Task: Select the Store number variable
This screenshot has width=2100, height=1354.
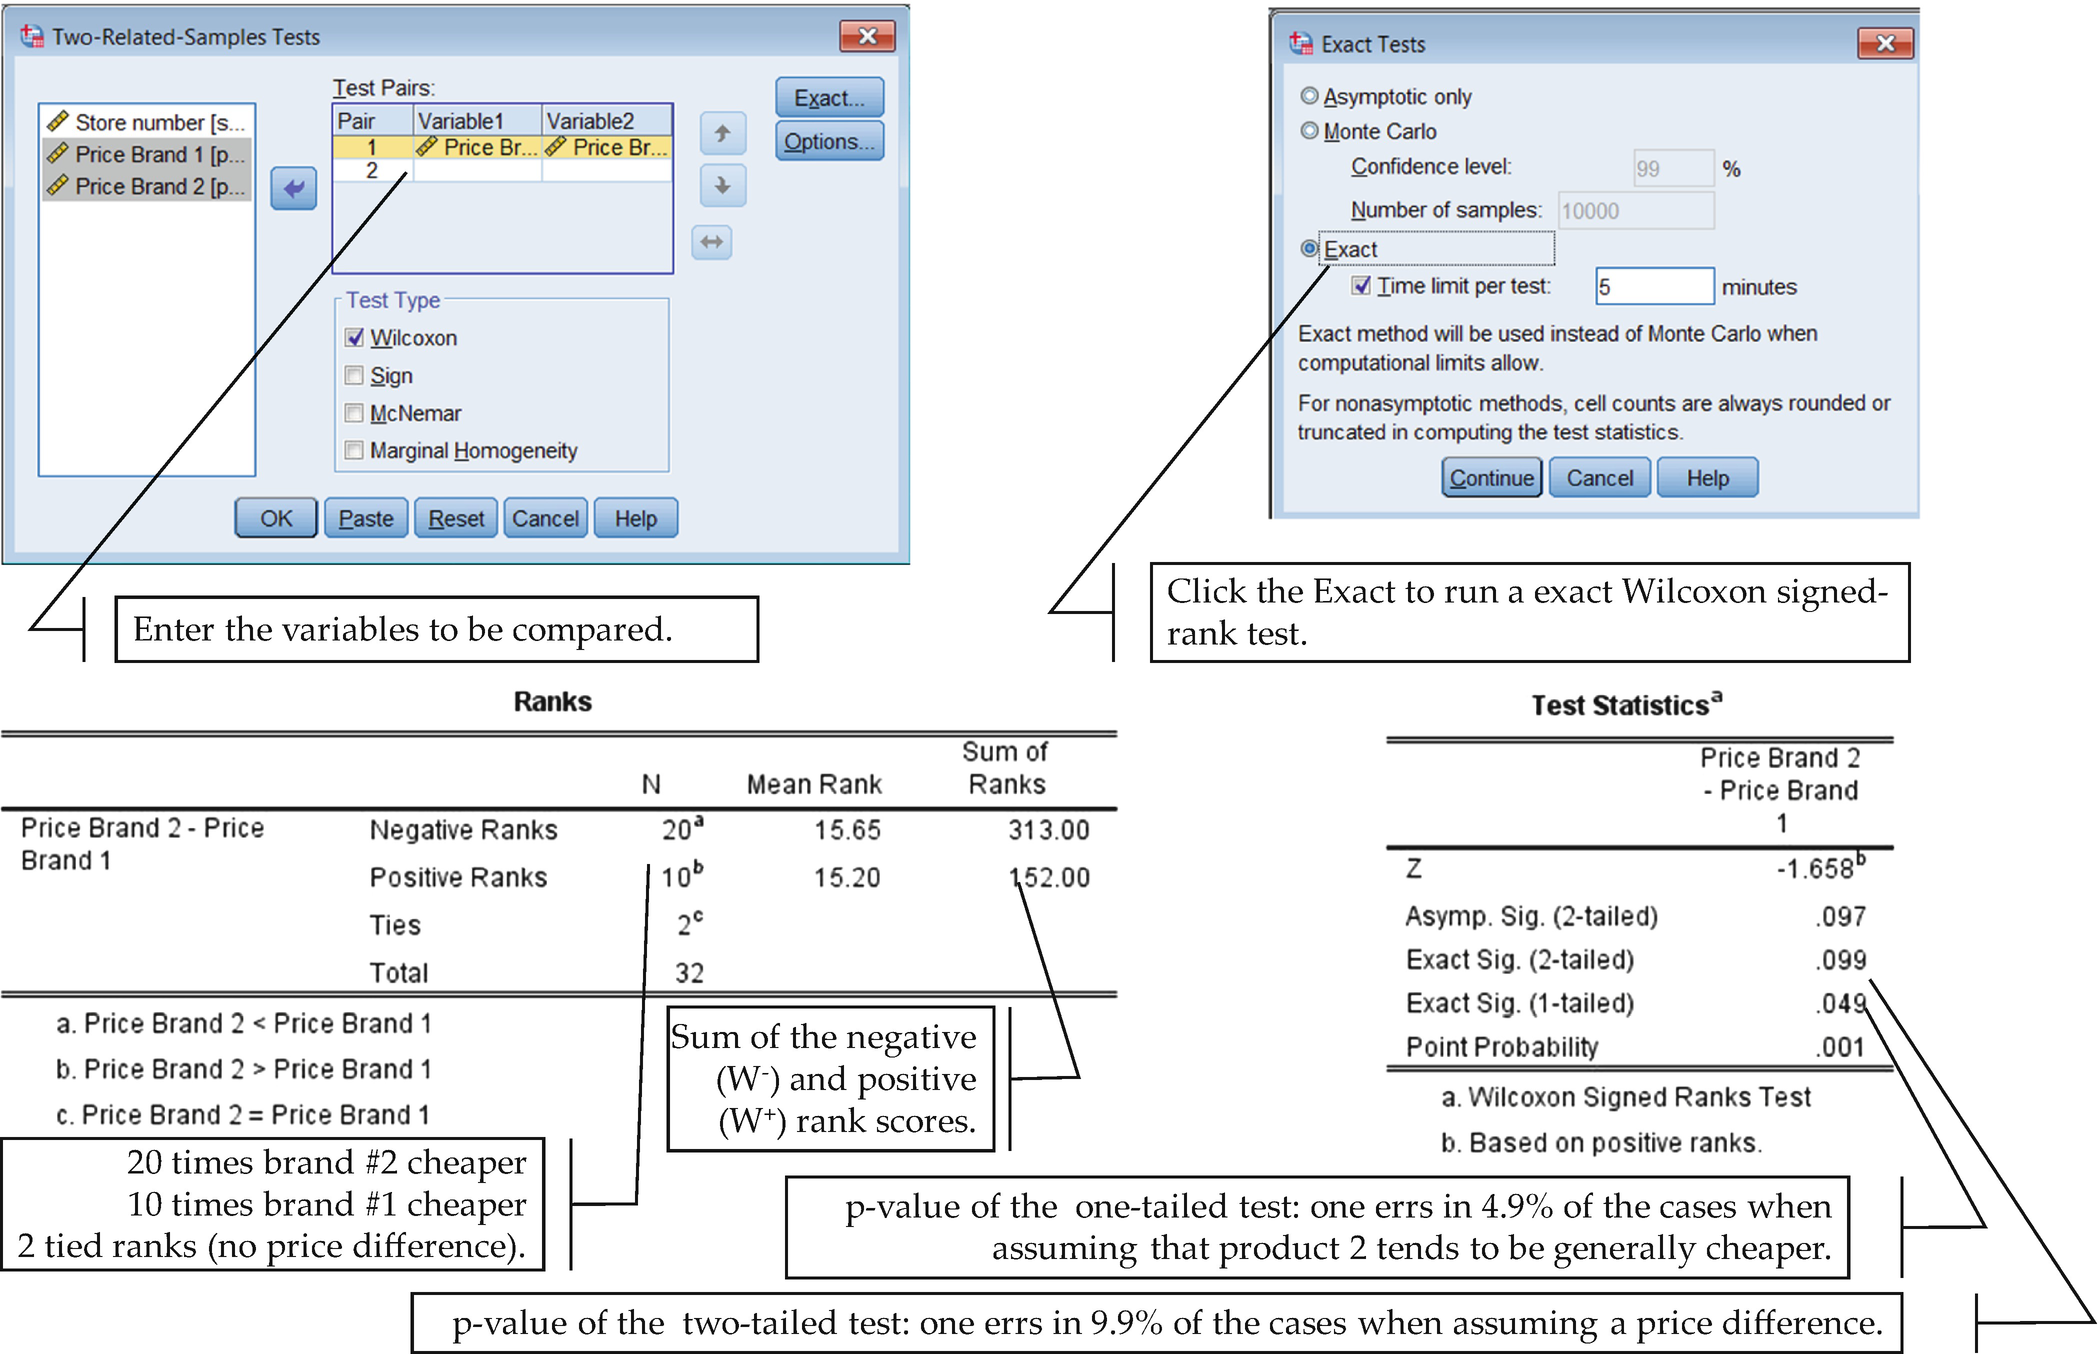Action: (x=147, y=122)
